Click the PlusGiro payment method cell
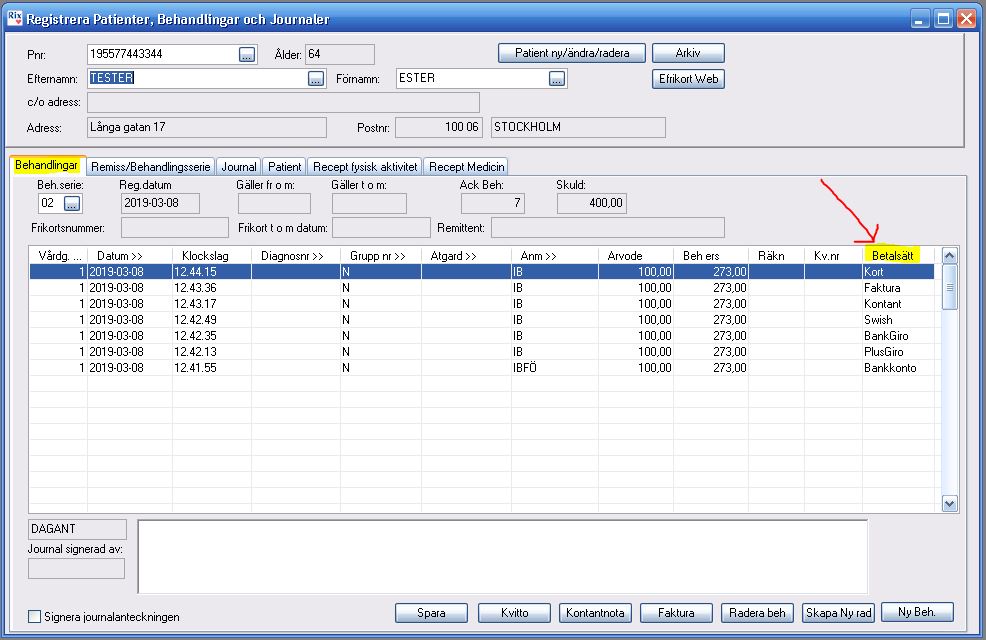Viewport: 986px width, 640px height. point(898,352)
